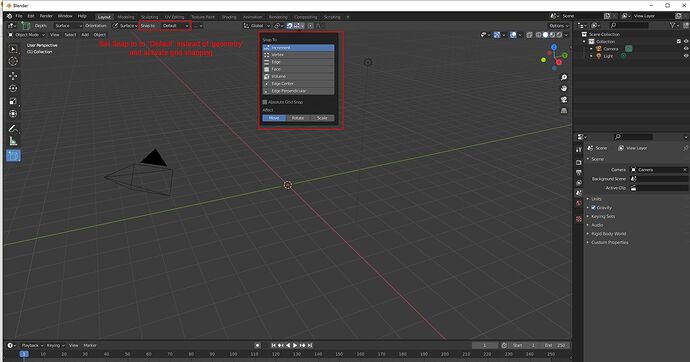
Task: Toggle auto keying record button
Action: coord(257,346)
